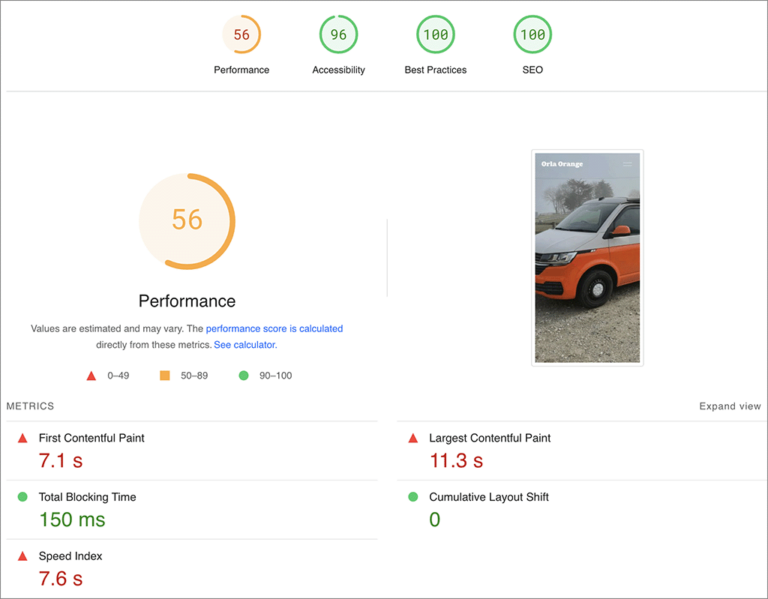Jump to the SEO 100 gauge

click(x=532, y=34)
